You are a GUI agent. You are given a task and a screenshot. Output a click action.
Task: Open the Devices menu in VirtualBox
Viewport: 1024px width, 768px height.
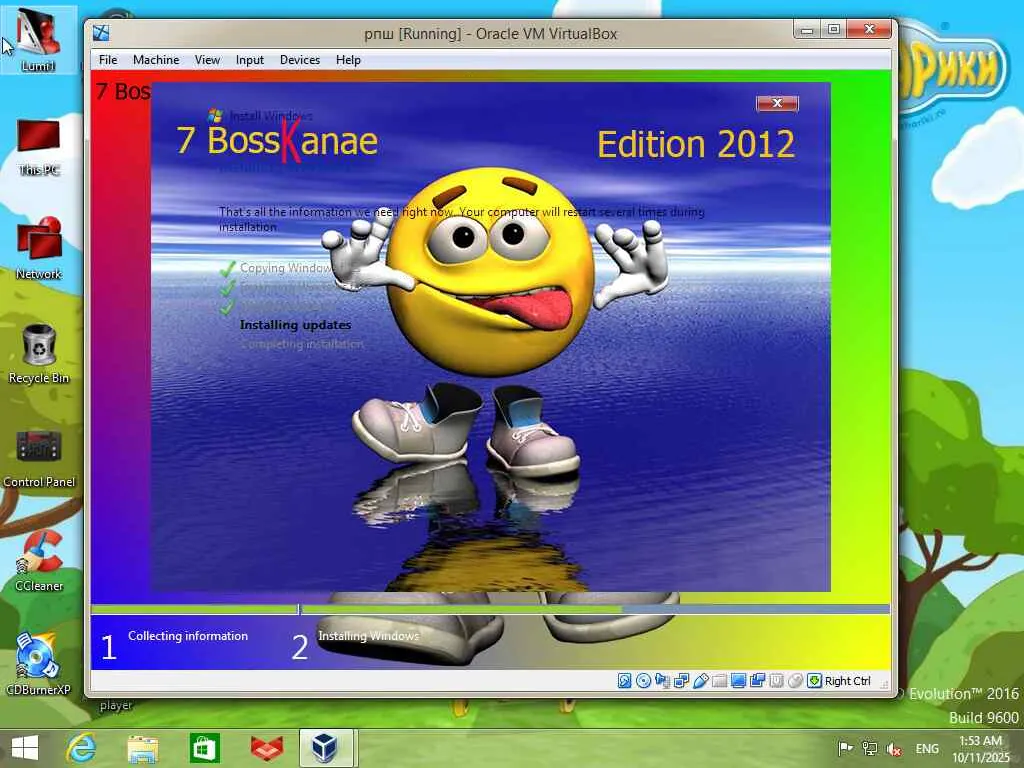(x=300, y=59)
